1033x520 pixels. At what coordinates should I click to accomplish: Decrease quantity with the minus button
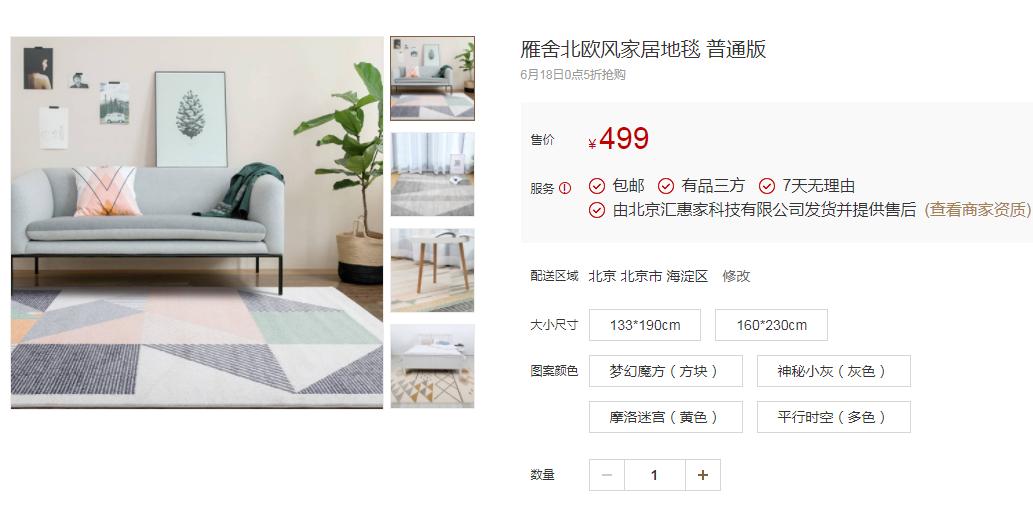coord(607,475)
